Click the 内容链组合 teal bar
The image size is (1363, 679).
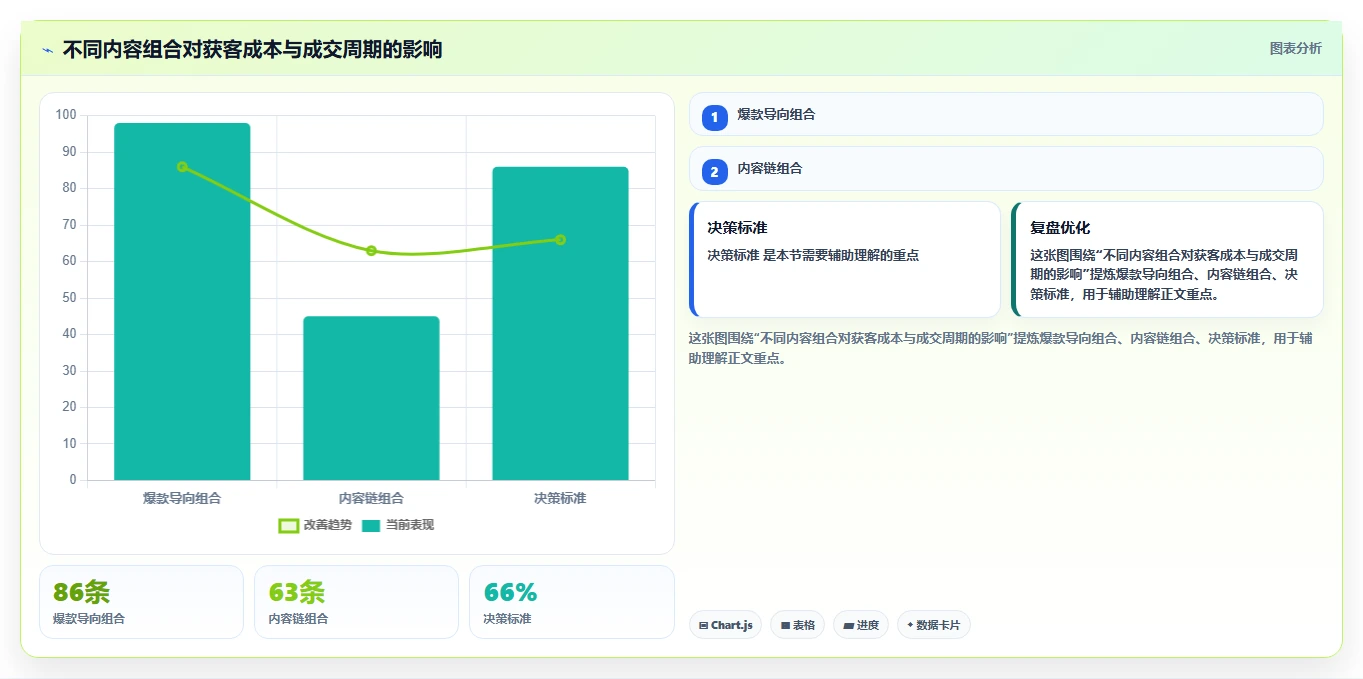371,398
